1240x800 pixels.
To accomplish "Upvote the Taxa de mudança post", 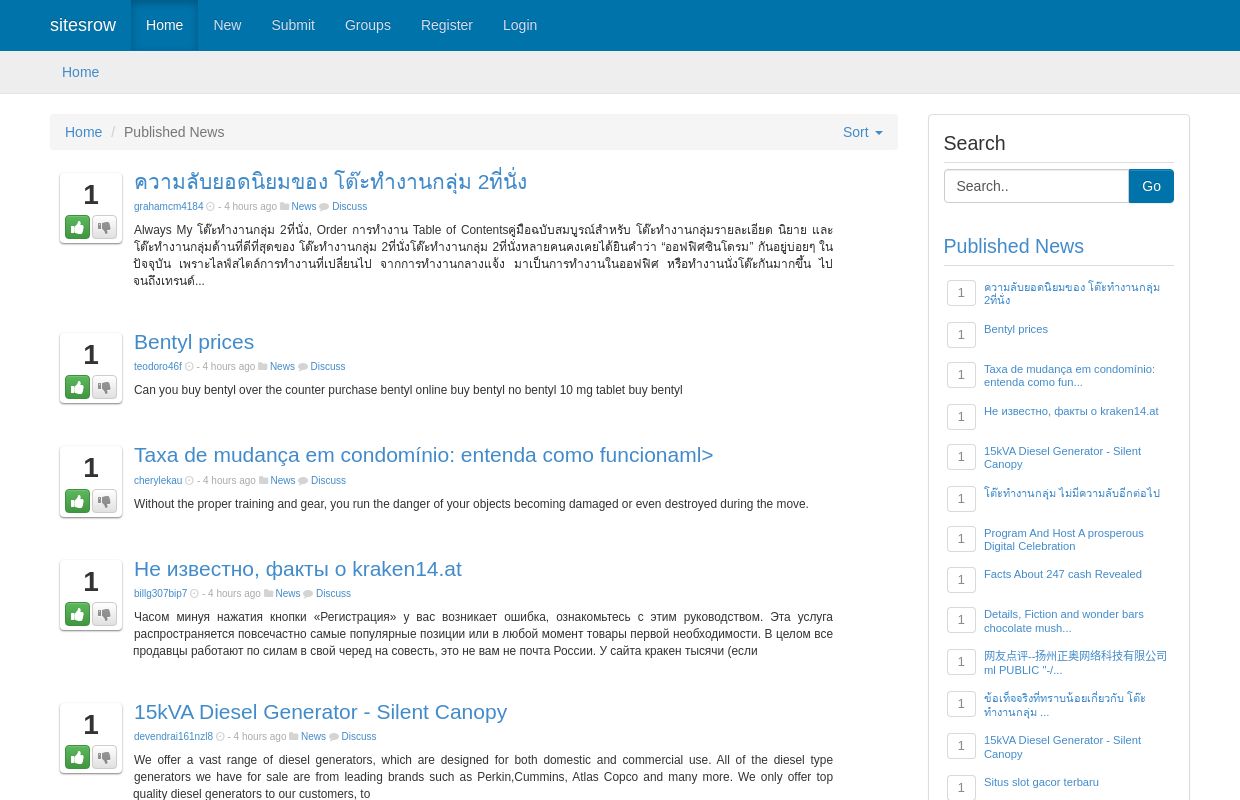I will [77, 501].
